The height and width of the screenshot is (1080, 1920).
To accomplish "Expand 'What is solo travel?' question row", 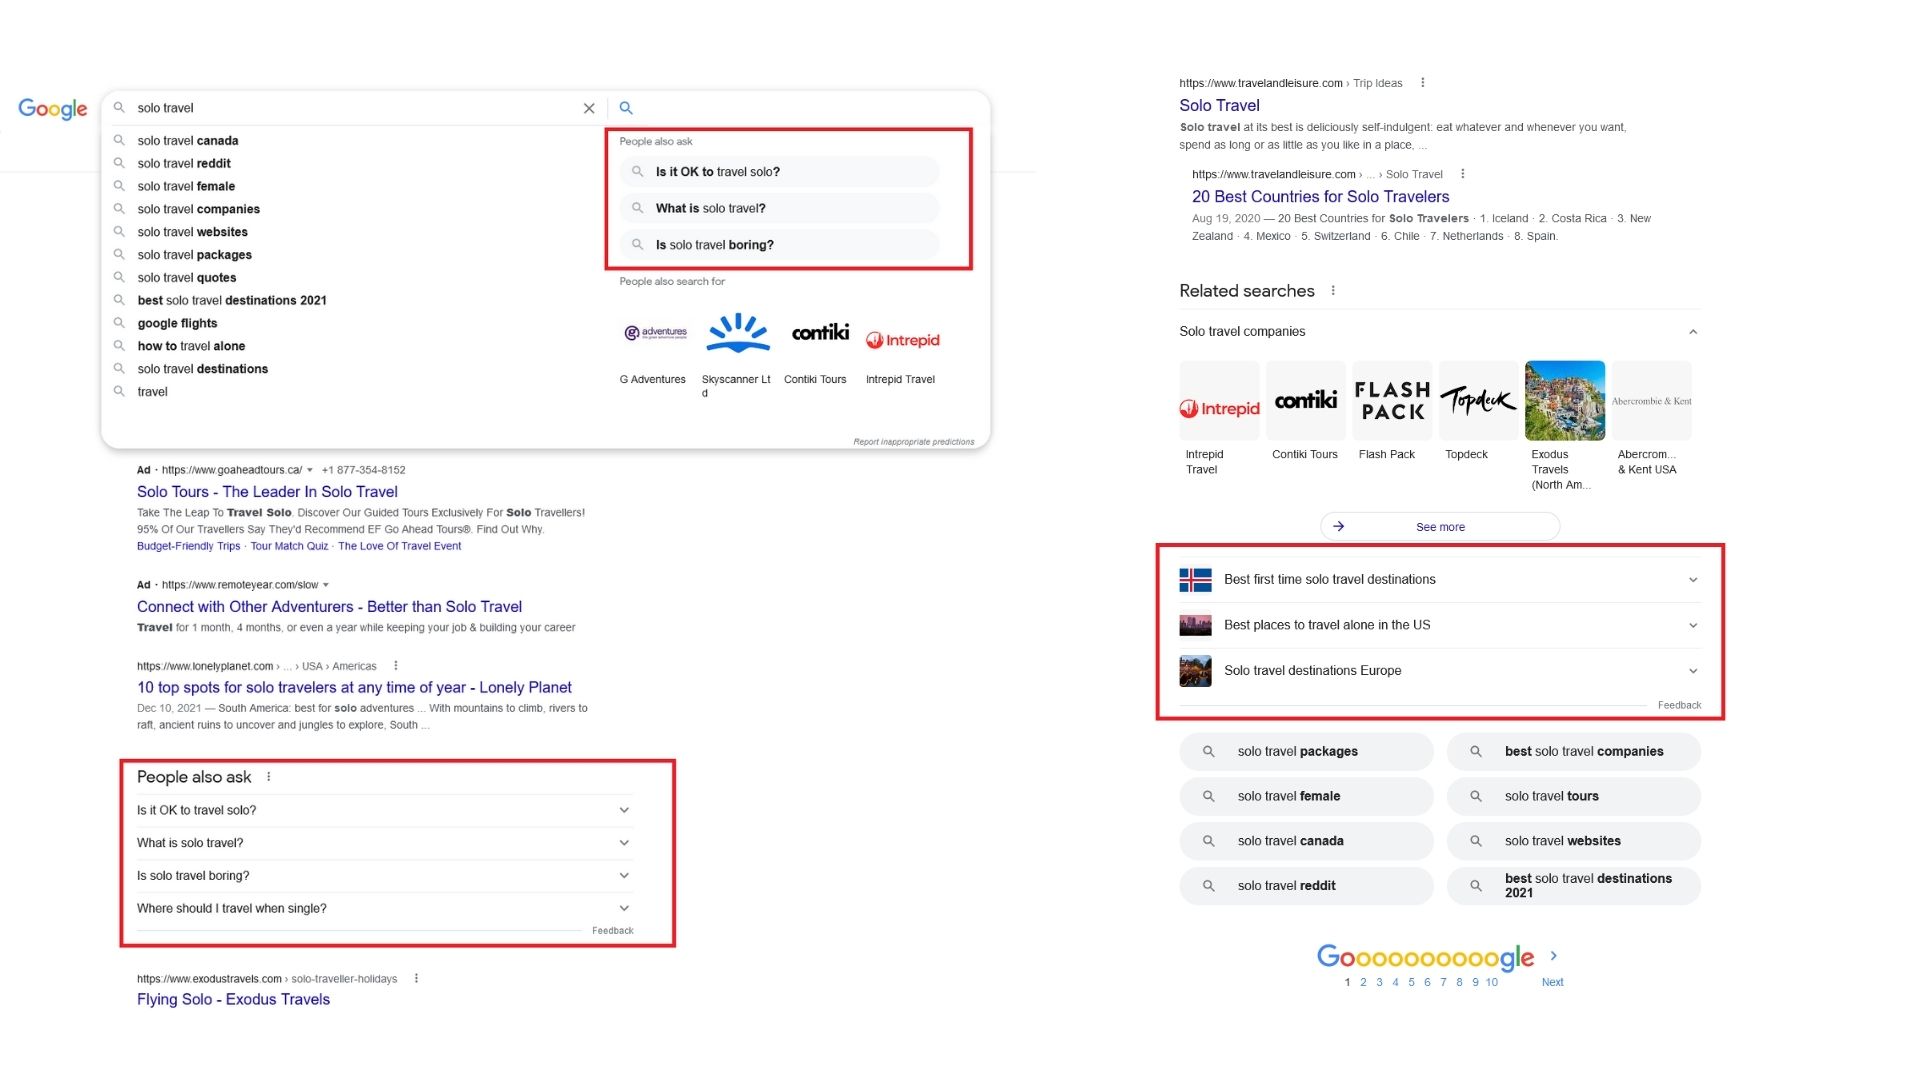I will pyautogui.click(x=384, y=843).
